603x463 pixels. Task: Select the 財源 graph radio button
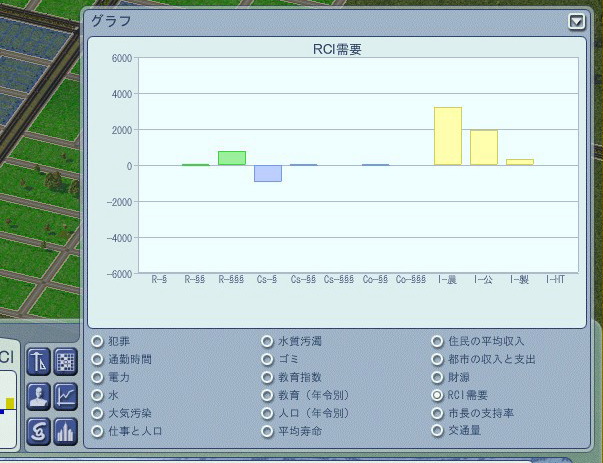[437, 377]
